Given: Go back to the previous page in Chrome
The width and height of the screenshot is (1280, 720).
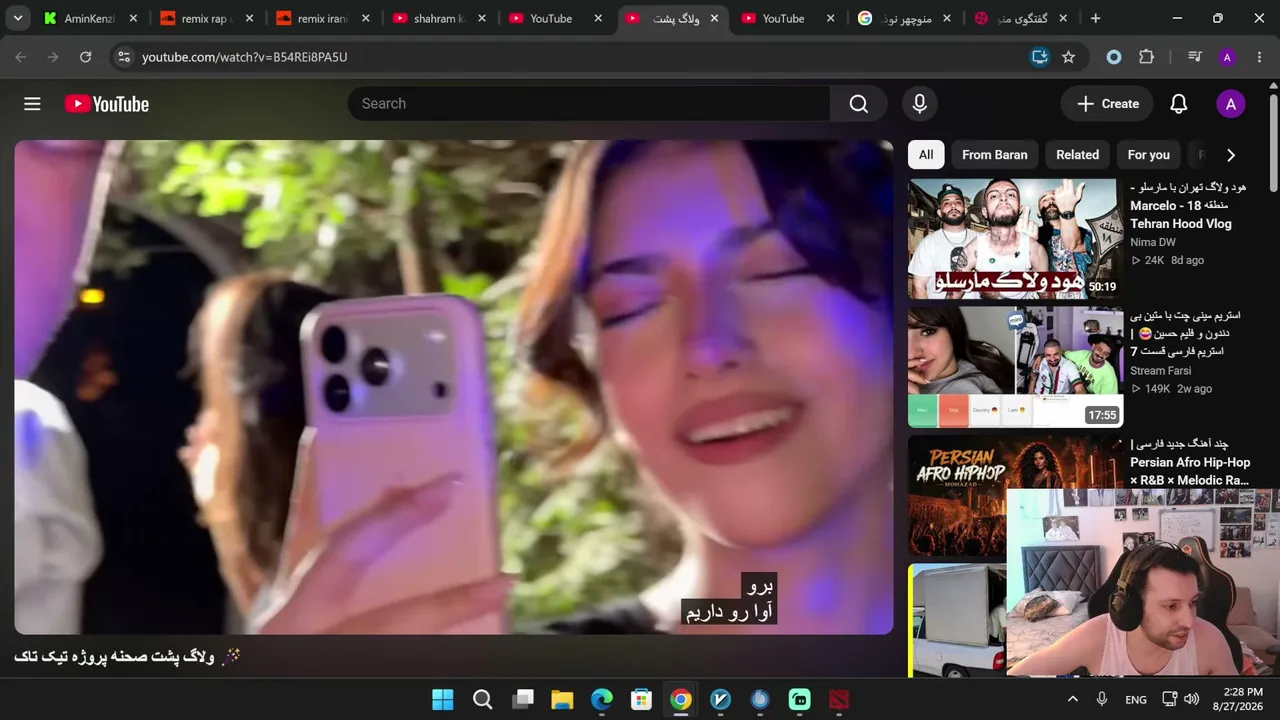Looking at the screenshot, I should click(x=21, y=57).
